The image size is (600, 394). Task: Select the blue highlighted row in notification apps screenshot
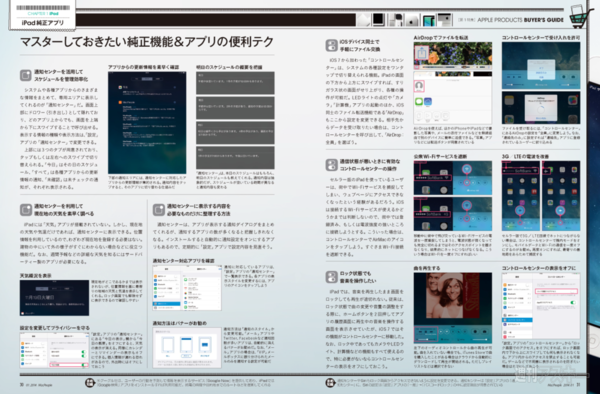point(167,304)
